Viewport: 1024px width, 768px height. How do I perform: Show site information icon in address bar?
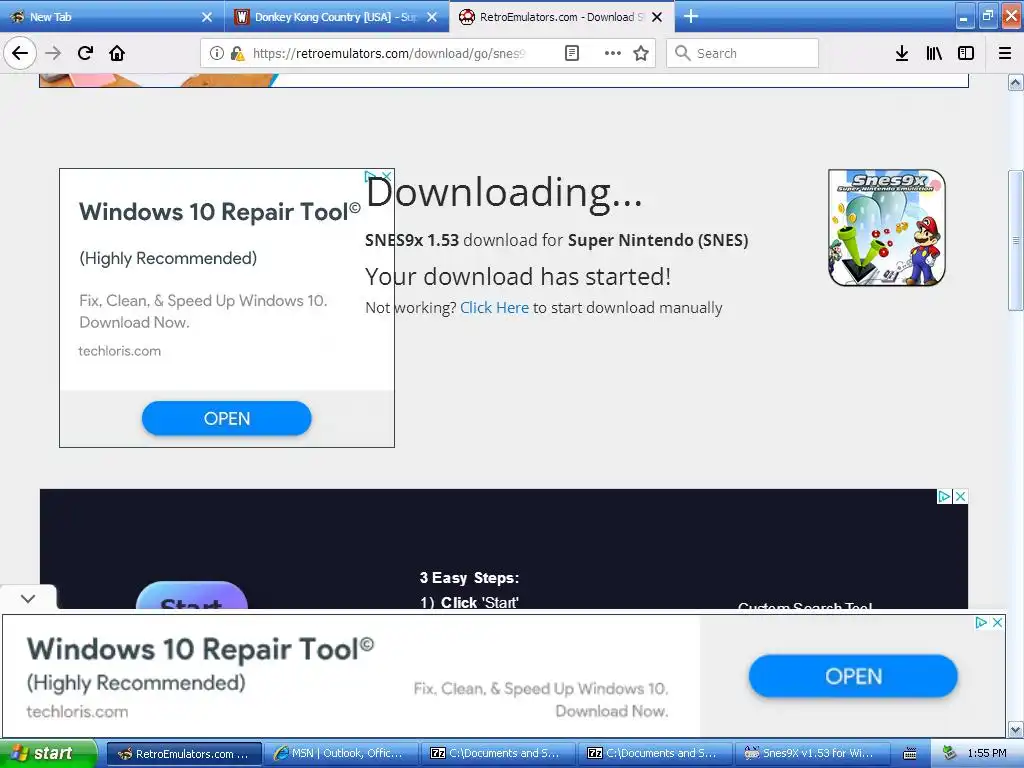tap(216, 54)
